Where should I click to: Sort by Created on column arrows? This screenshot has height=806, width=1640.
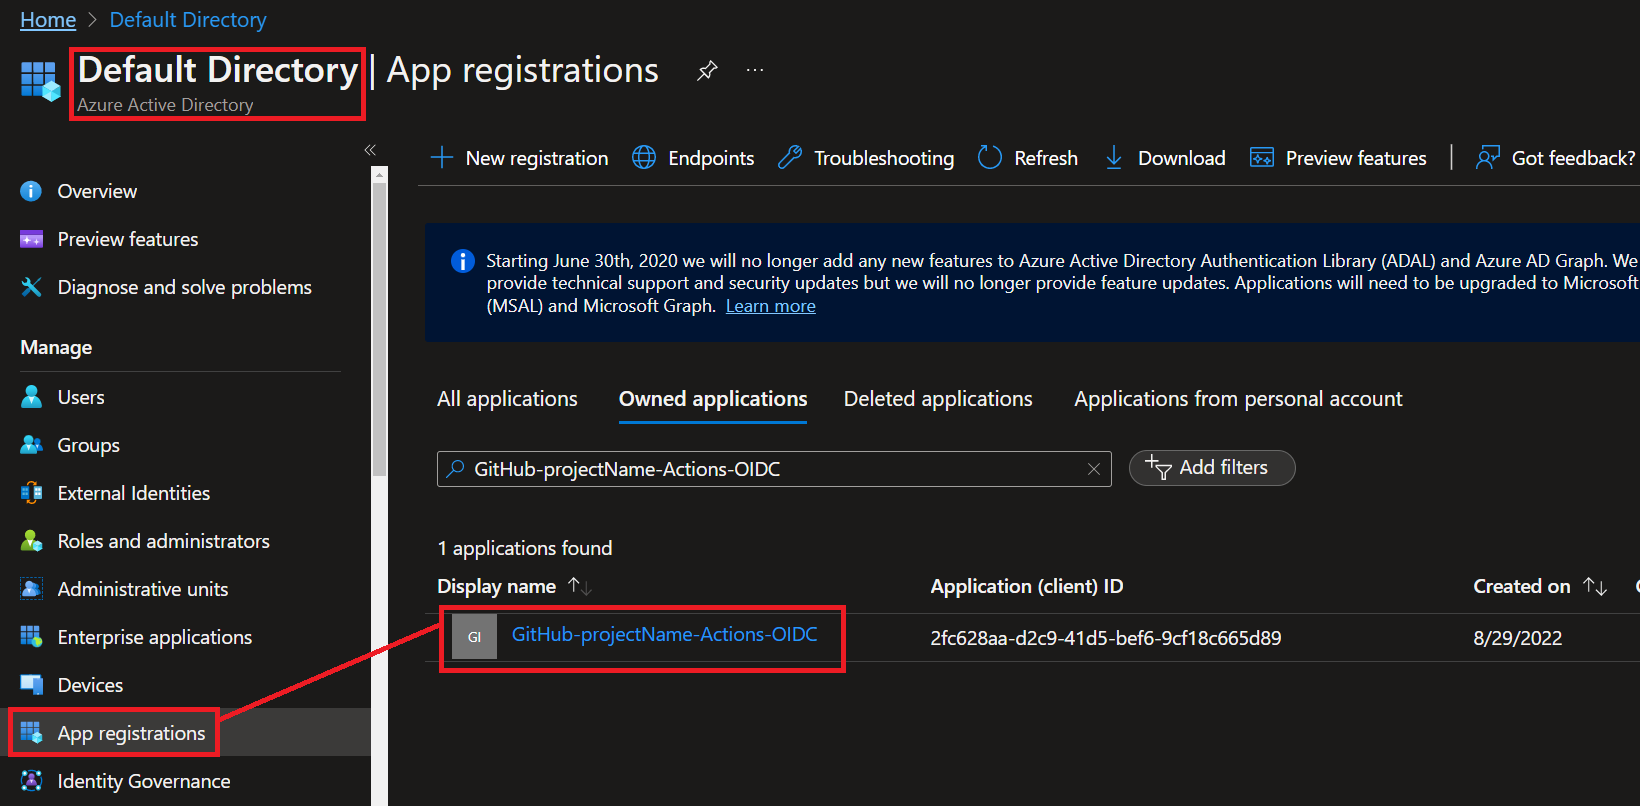(x=1595, y=586)
